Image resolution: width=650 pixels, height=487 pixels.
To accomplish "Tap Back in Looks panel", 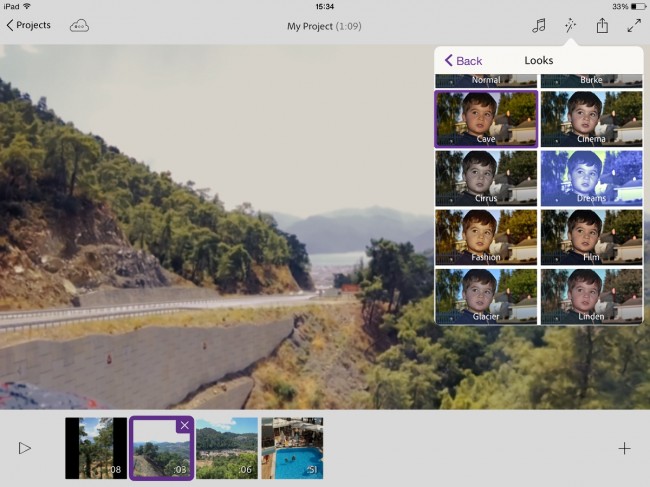I will click(x=463, y=61).
